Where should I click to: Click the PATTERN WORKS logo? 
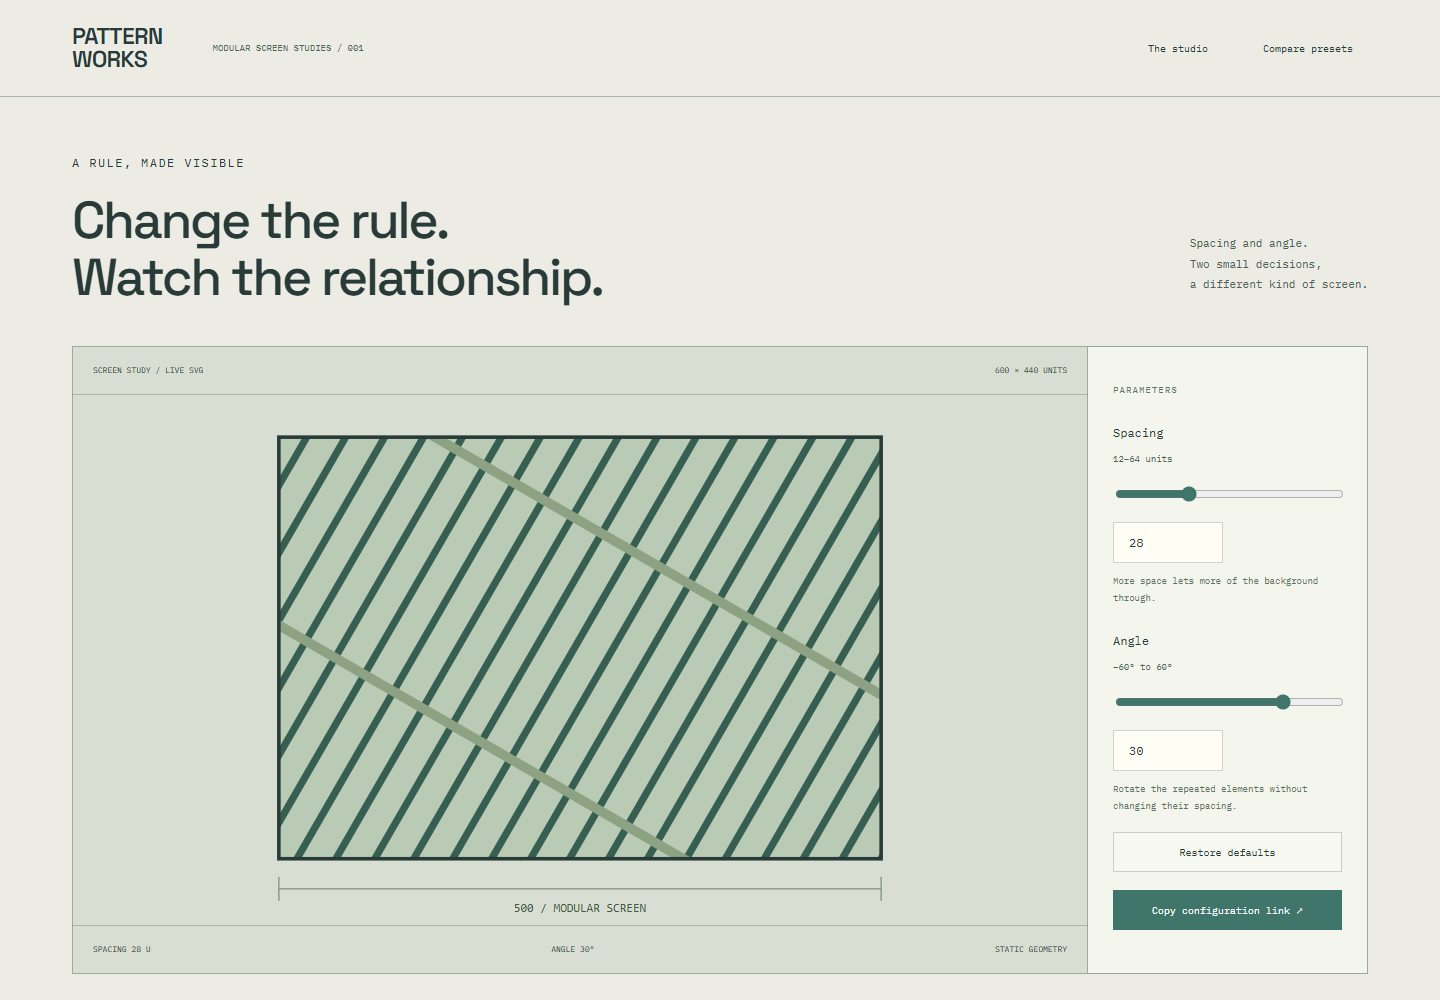click(117, 48)
